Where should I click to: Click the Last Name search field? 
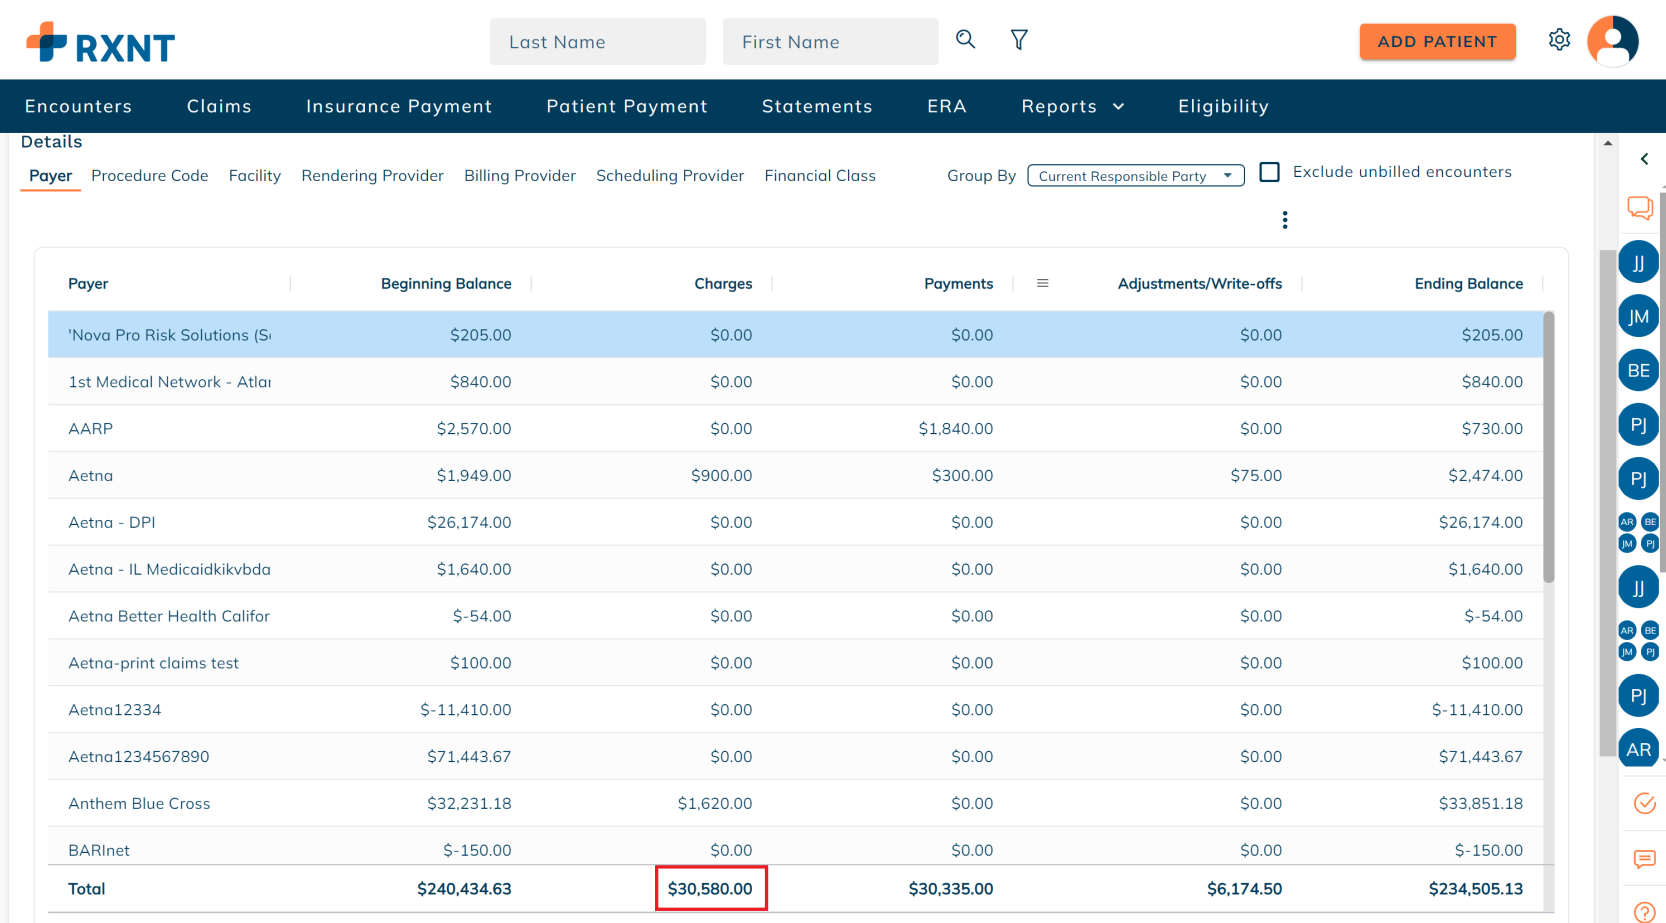pyautogui.click(x=597, y=42)
